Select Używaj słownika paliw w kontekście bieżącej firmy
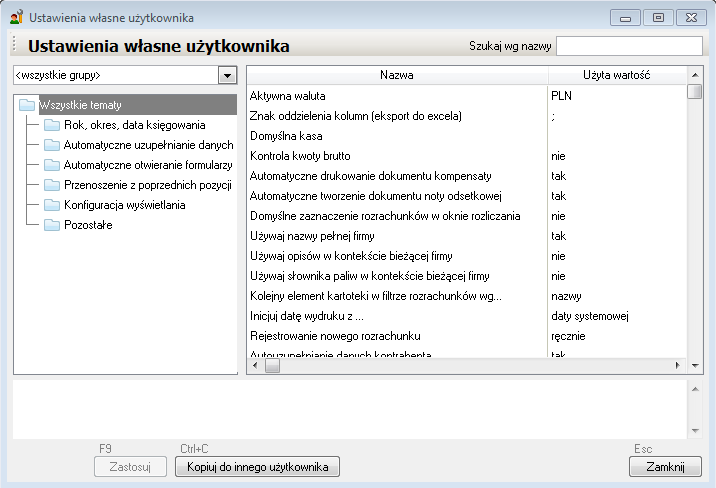716x488 pixels. pyautogui.click(x=466, y=276)
